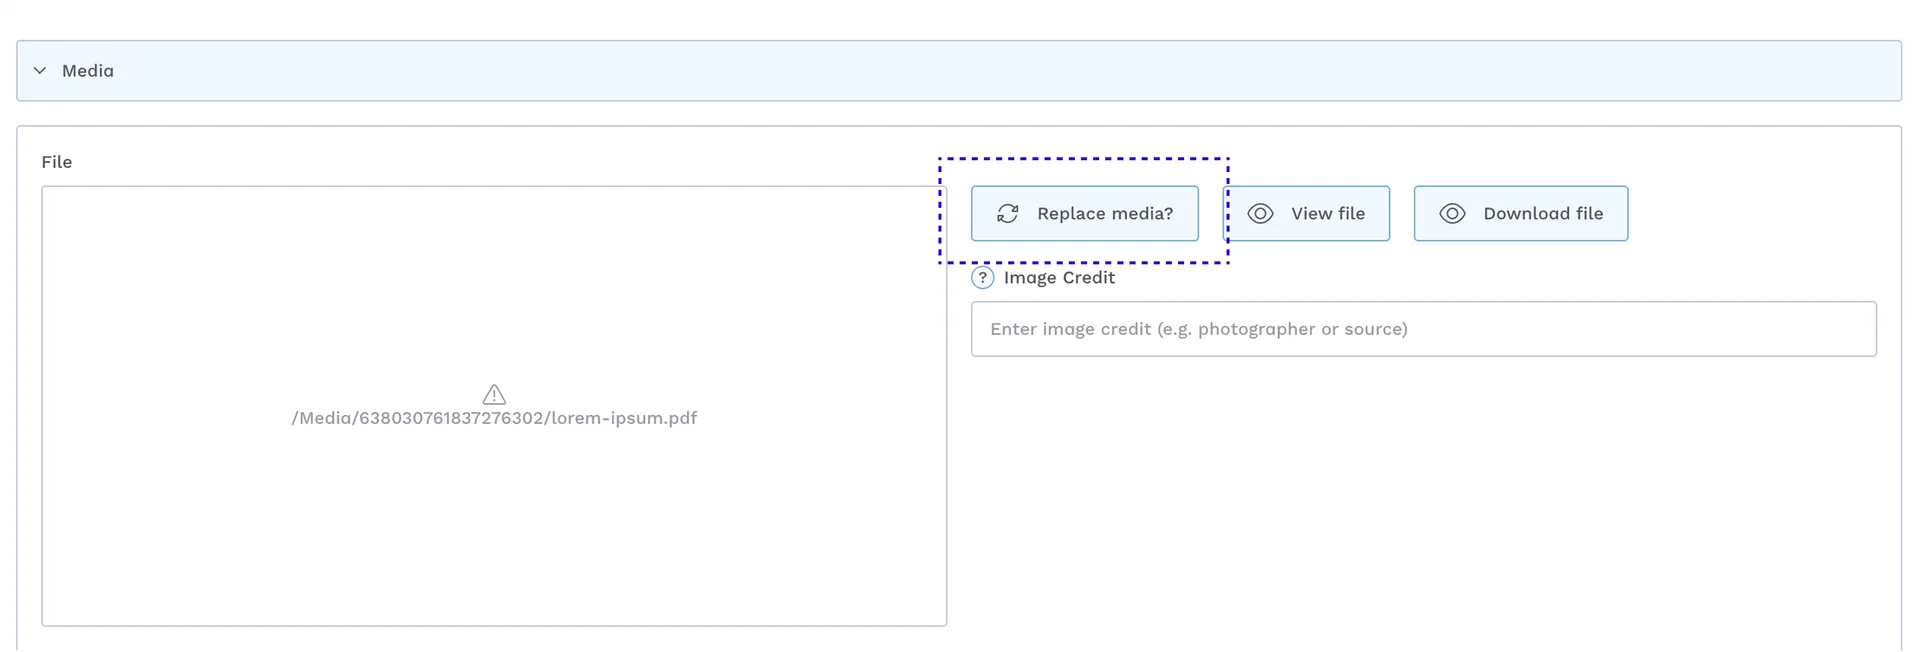1920x652 pixels.
Task: Collapse the Media section chevron
Action: point(40,71)
